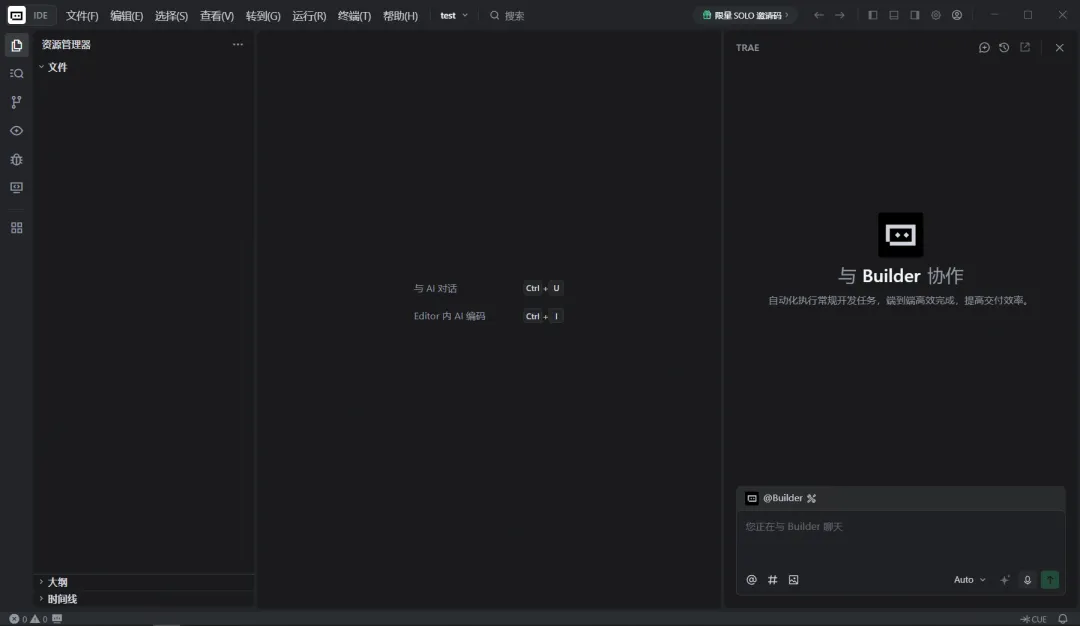Insert an @ mention in chat
The width and height of the screenshot is (1080, 626).
(751, 580)
